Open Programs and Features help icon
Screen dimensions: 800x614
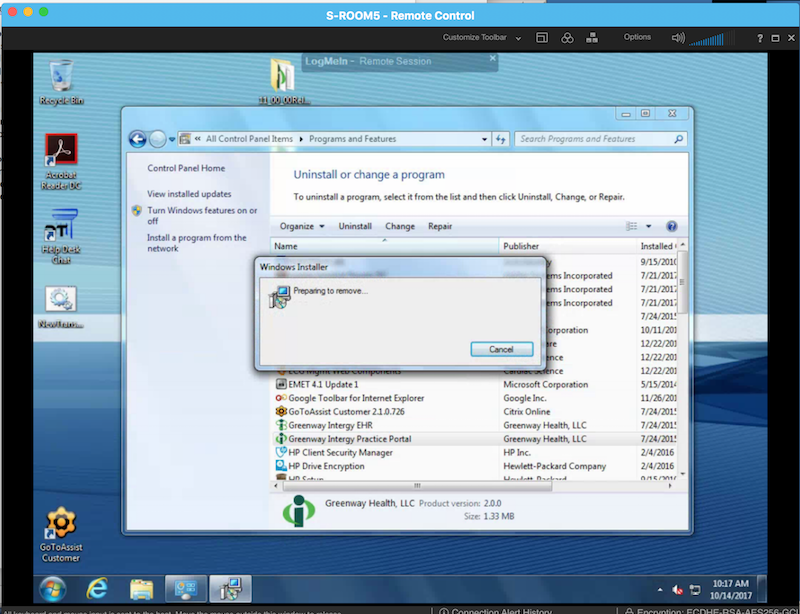671,226
